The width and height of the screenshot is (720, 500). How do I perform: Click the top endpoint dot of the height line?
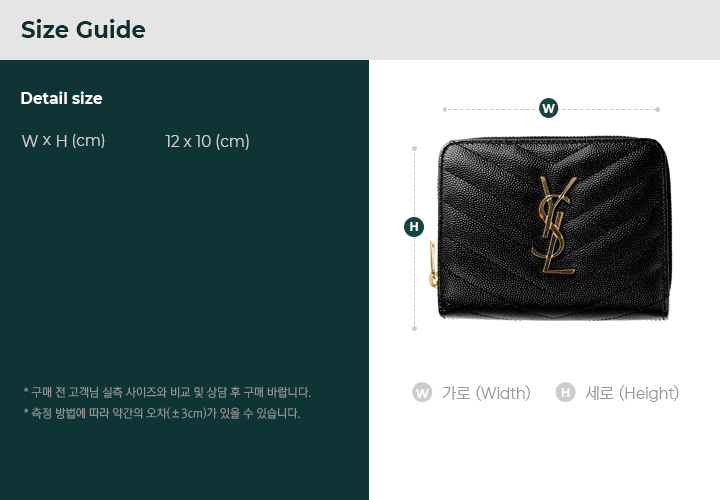point(414,148)
